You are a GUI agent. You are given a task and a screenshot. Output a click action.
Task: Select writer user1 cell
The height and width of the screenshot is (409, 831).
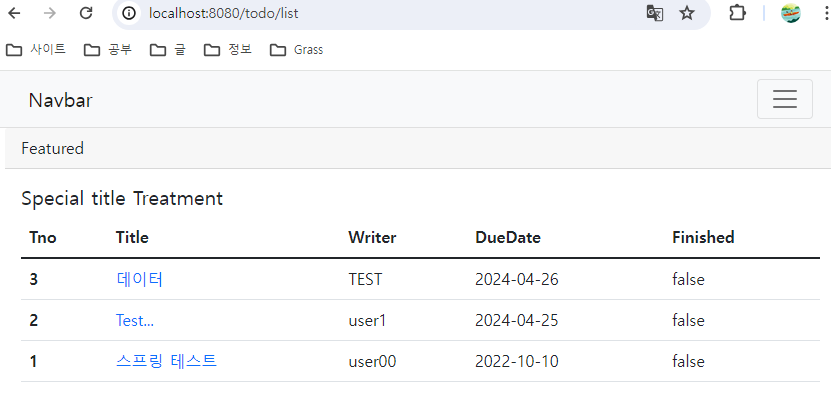point(367,321)
